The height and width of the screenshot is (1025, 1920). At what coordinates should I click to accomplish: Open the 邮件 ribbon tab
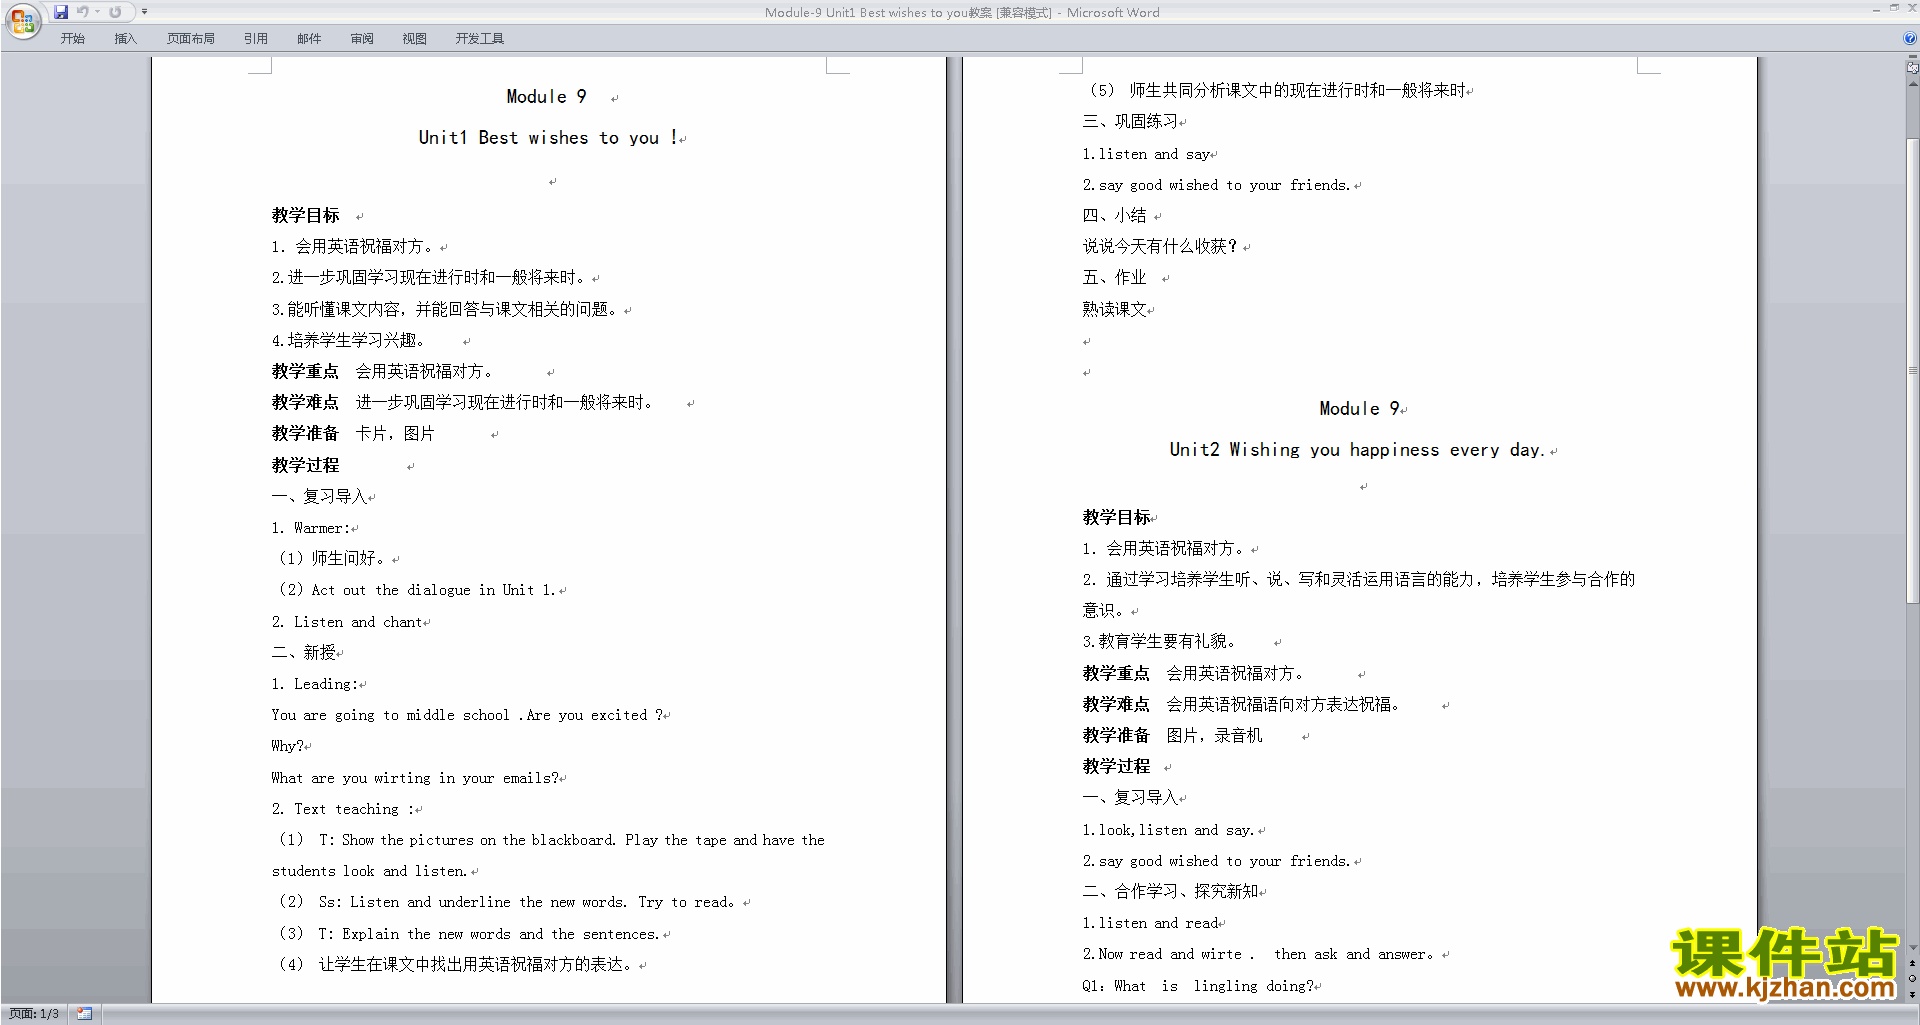click(x=309, y=39)
